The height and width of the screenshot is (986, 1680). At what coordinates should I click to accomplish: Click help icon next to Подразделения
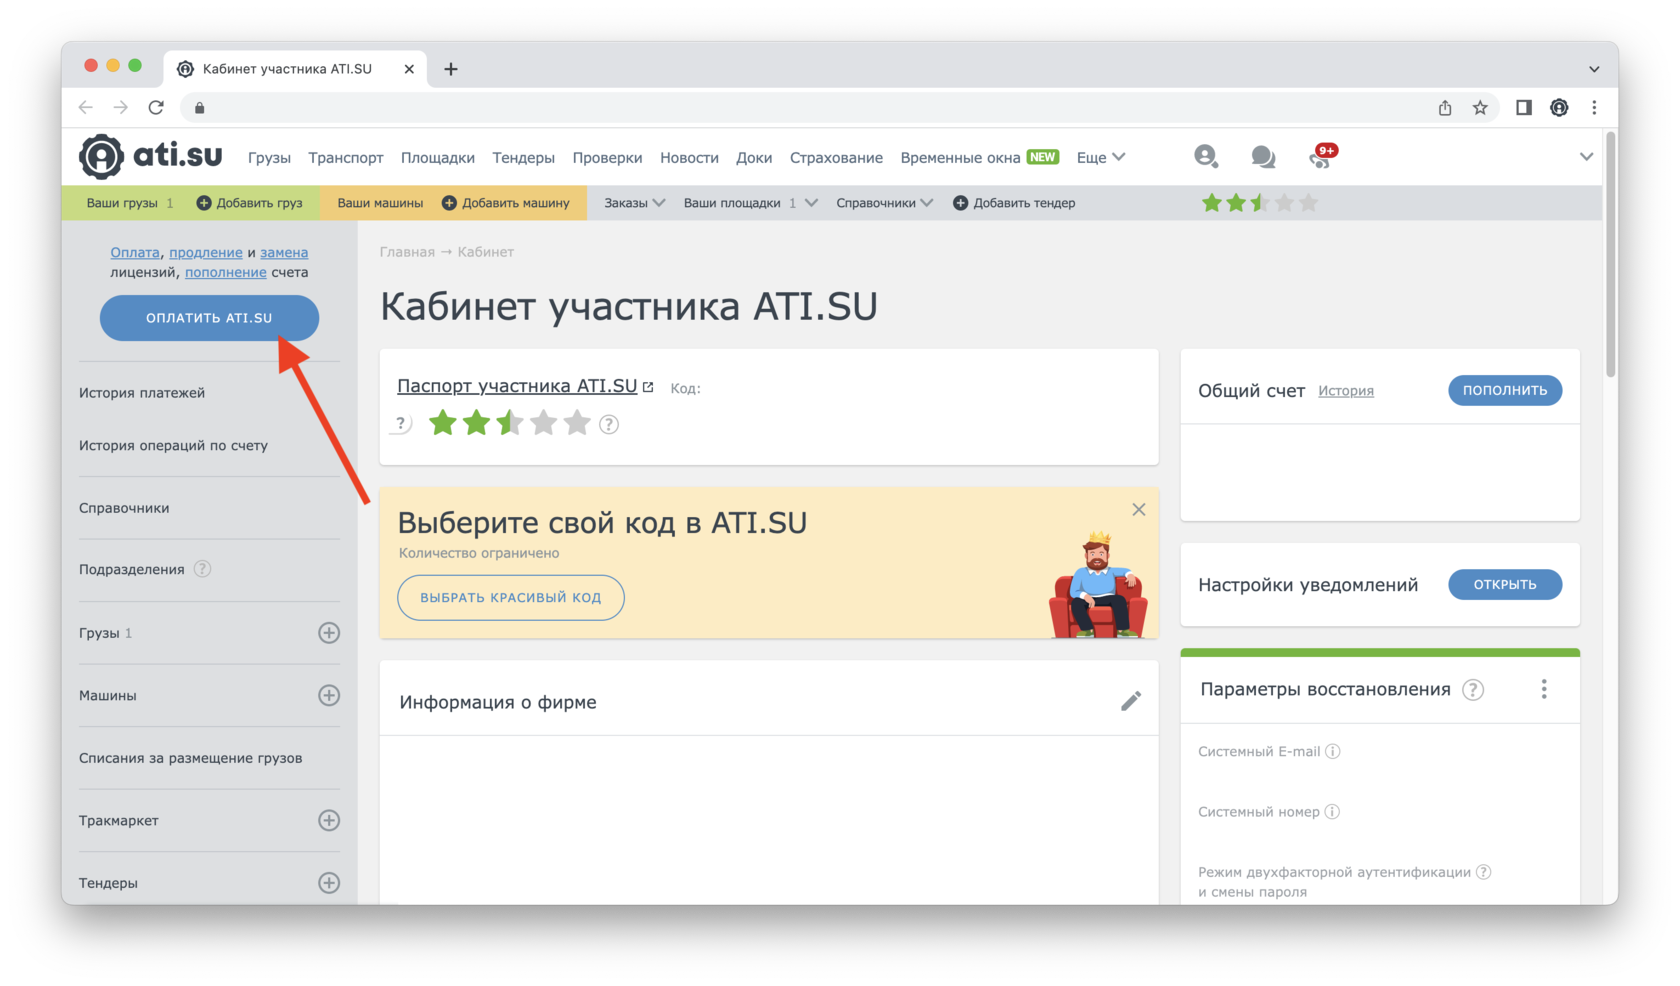click(202, 569)
